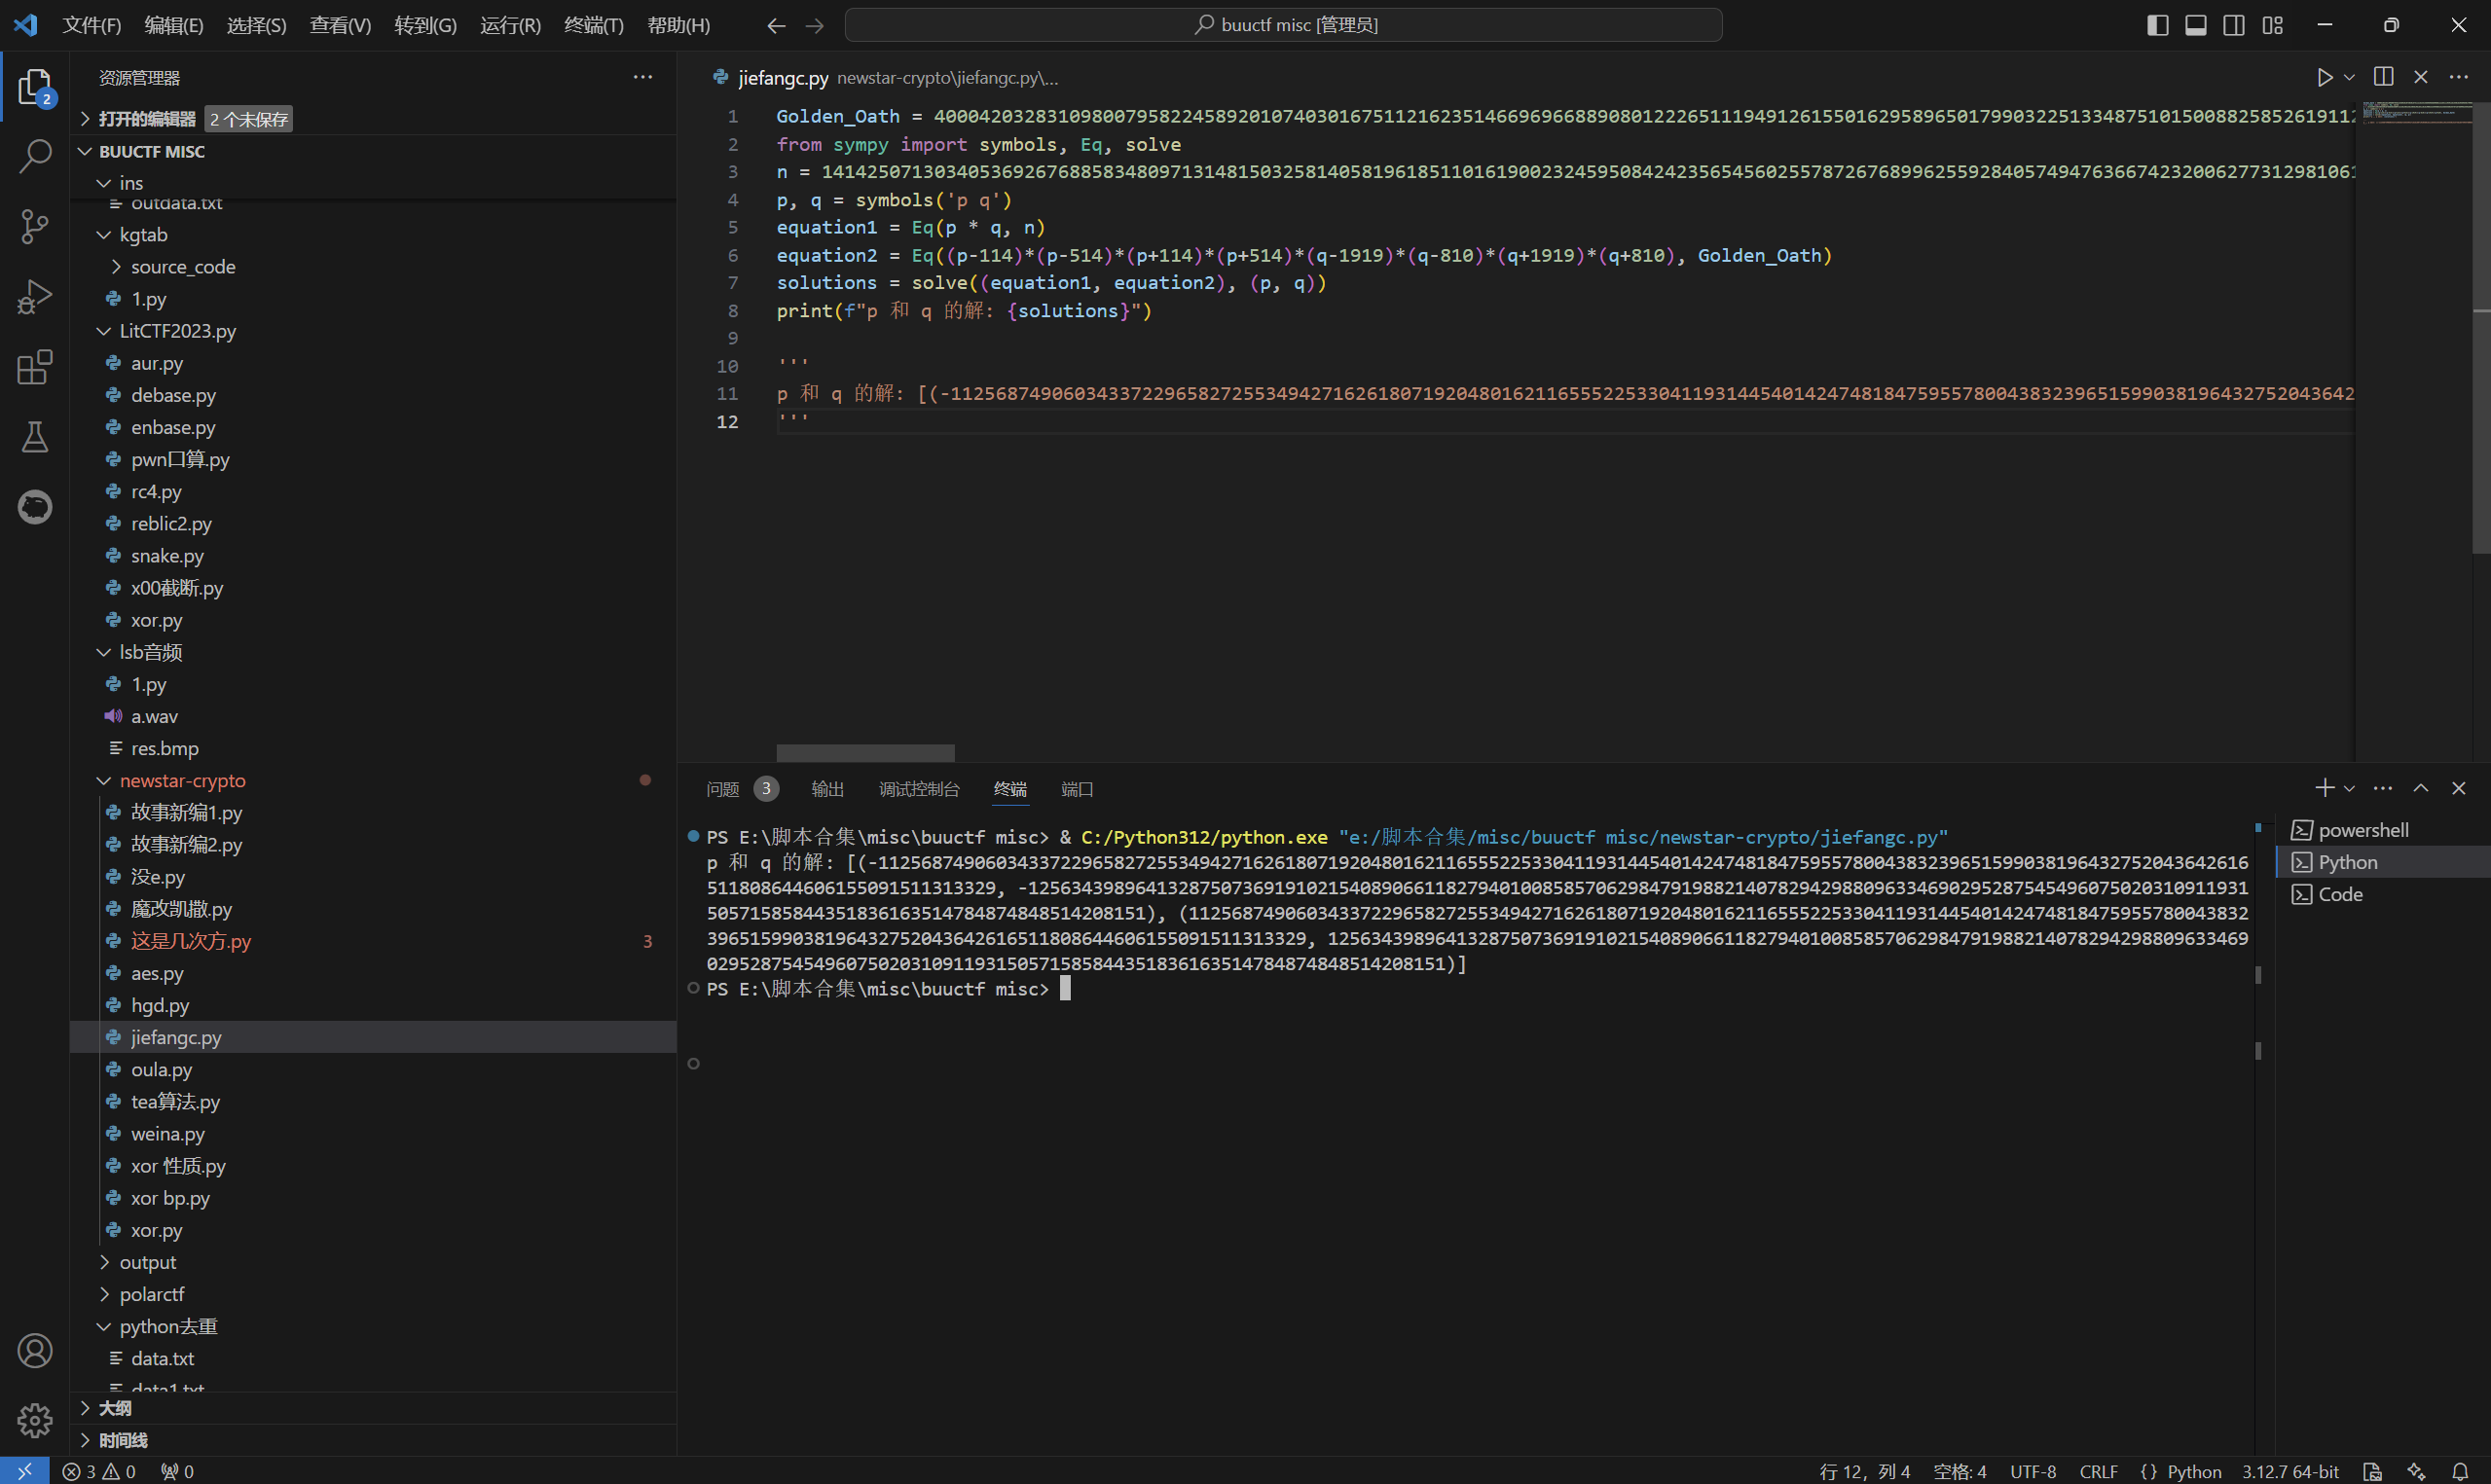Show notifications bell in status bar
This screenshot has height=1484, width=2491.
point(2461,1471)
